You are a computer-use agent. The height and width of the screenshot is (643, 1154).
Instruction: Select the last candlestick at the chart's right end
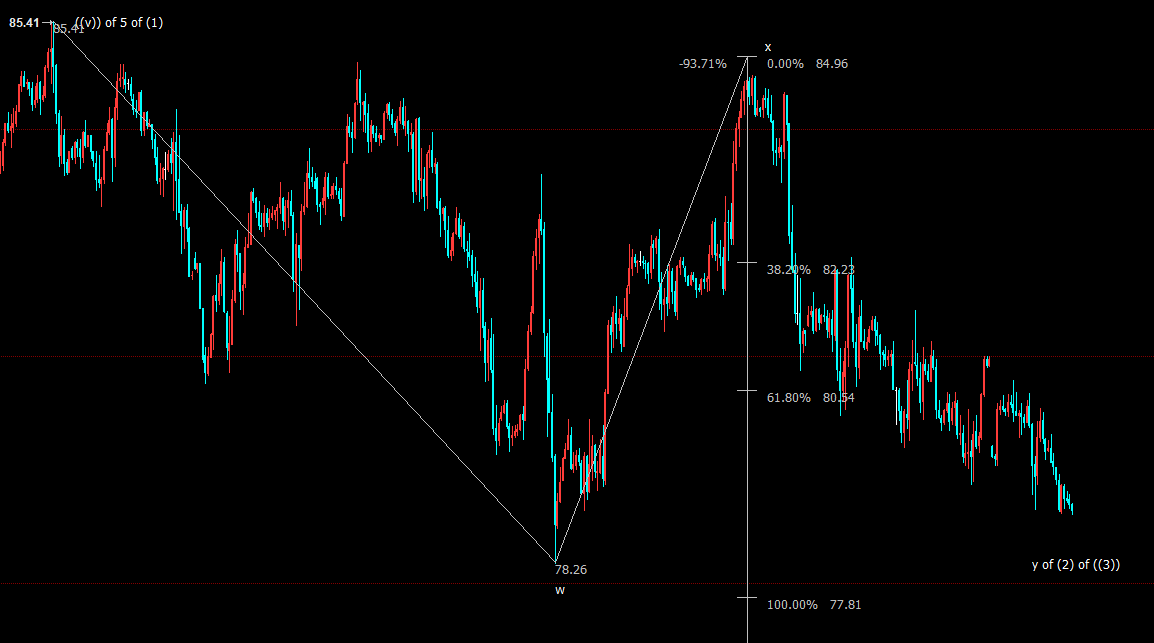coord(1072,510)
